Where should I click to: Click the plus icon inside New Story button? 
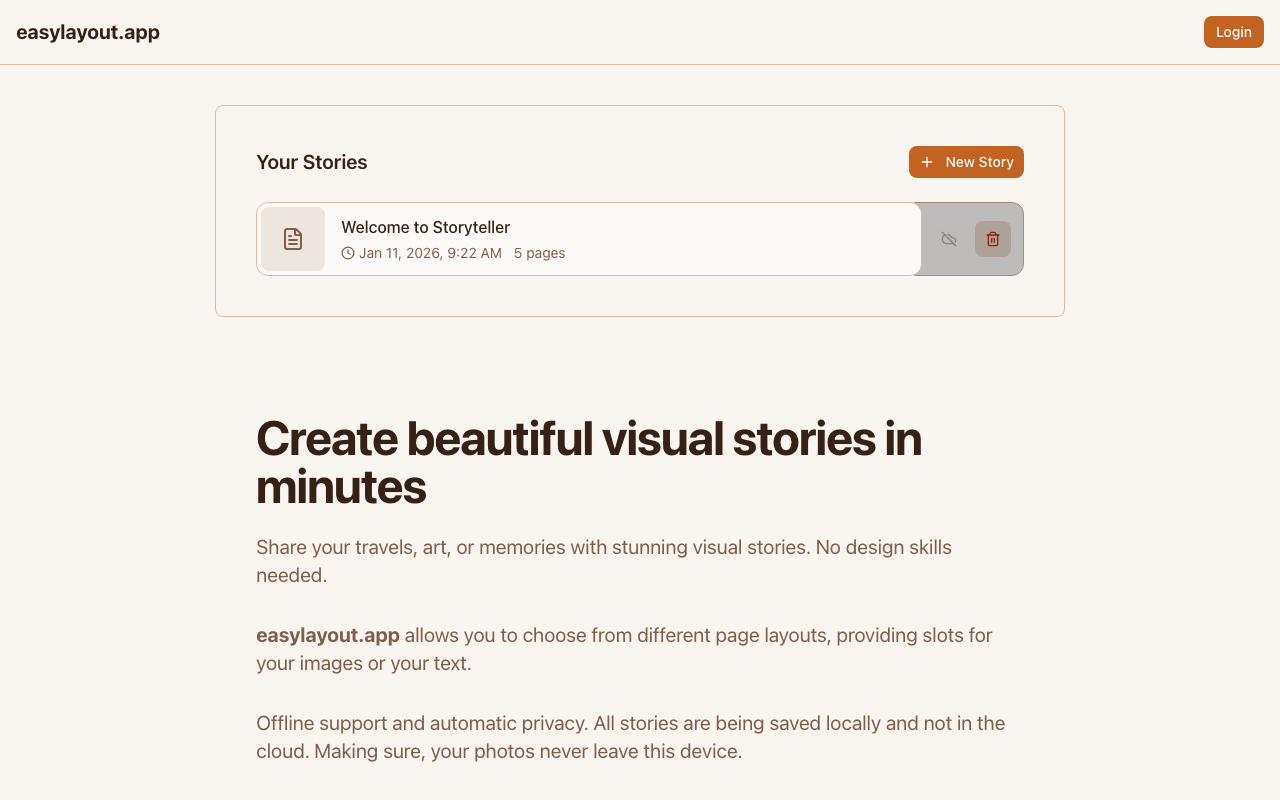tap(926, 161)
